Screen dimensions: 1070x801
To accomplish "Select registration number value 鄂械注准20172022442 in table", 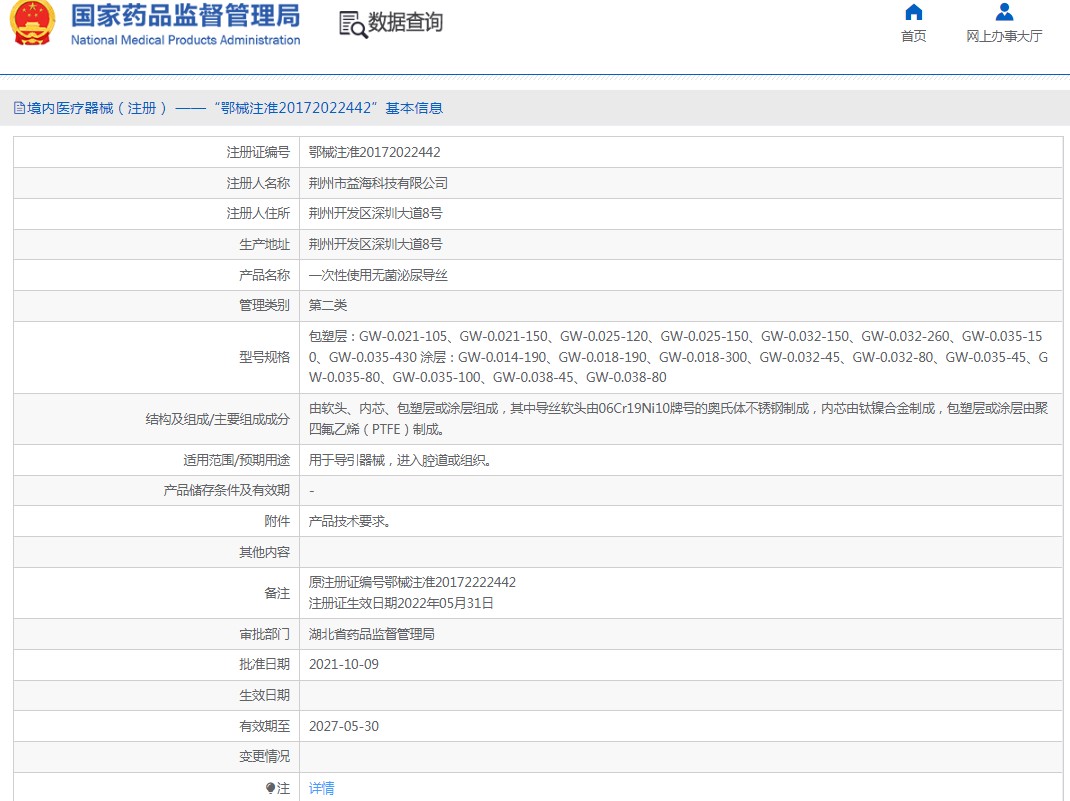I will [x=374, y=153].
